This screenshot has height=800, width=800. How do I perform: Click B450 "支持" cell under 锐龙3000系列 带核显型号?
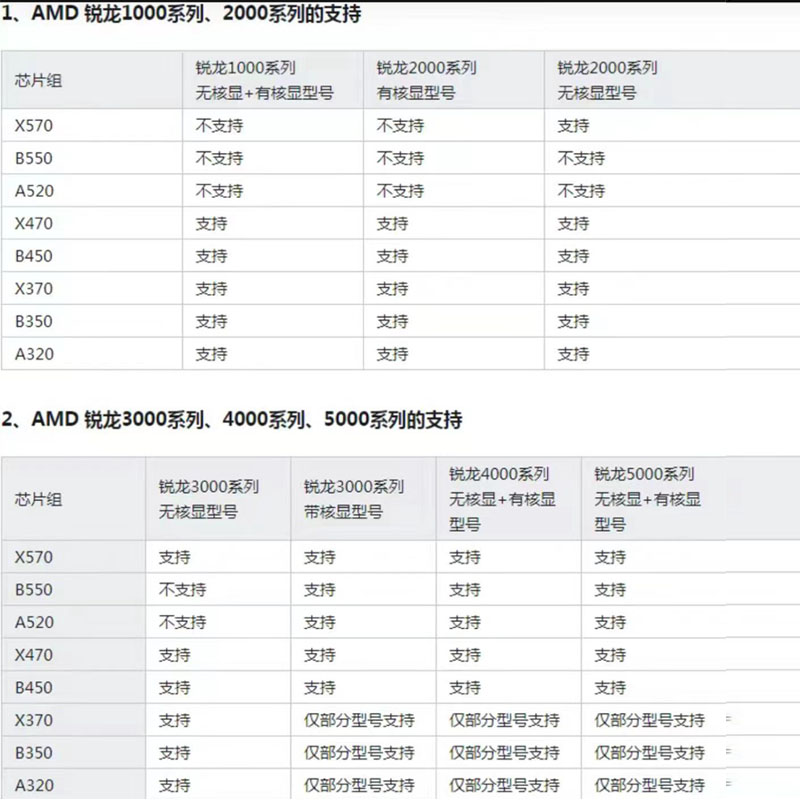pyautogui.click(x=320, y=688)
